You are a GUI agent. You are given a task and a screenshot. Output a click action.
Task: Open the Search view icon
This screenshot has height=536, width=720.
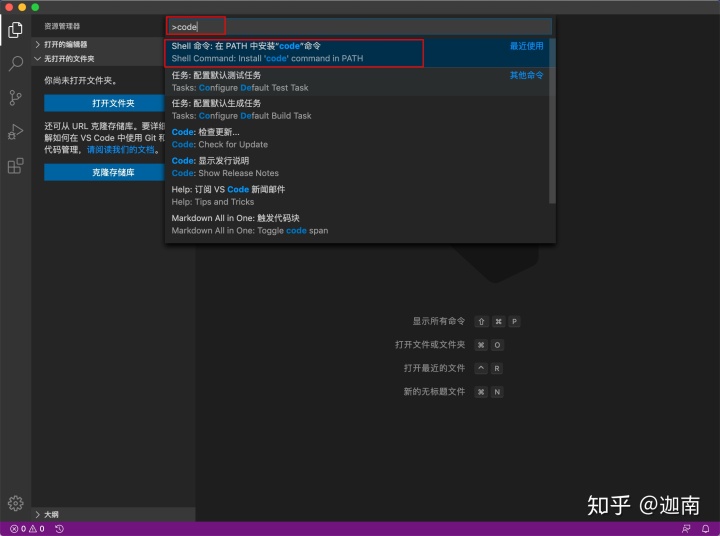pyautogui.click(x=15, y=63)
